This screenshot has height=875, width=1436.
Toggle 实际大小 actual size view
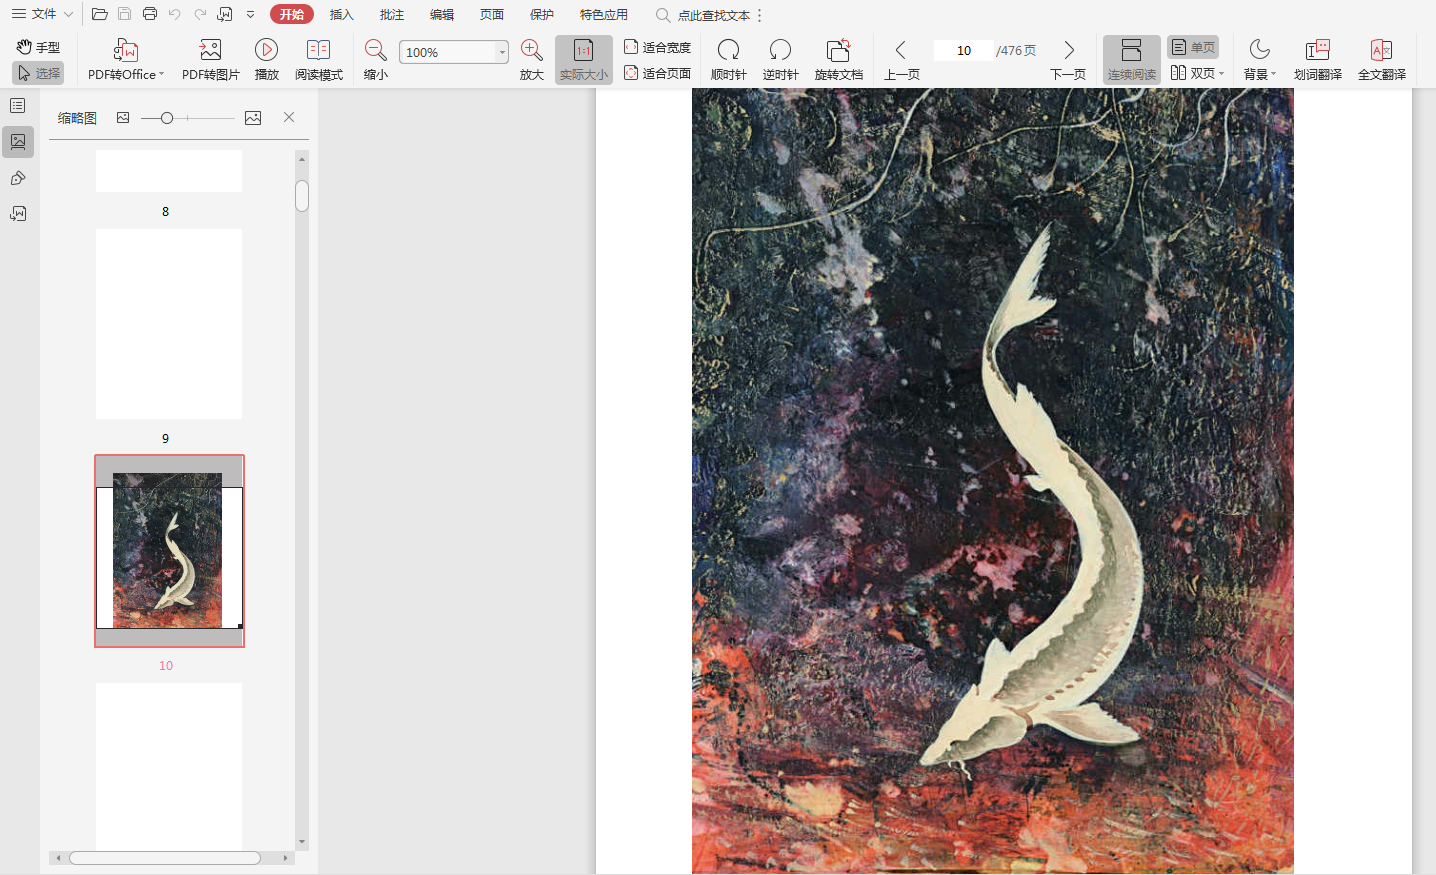tap(584, 60)
